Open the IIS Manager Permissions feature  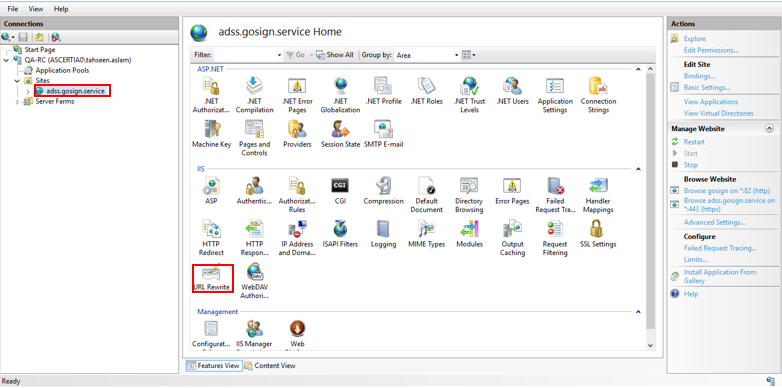pyautogui.click(x=254, y=334)
